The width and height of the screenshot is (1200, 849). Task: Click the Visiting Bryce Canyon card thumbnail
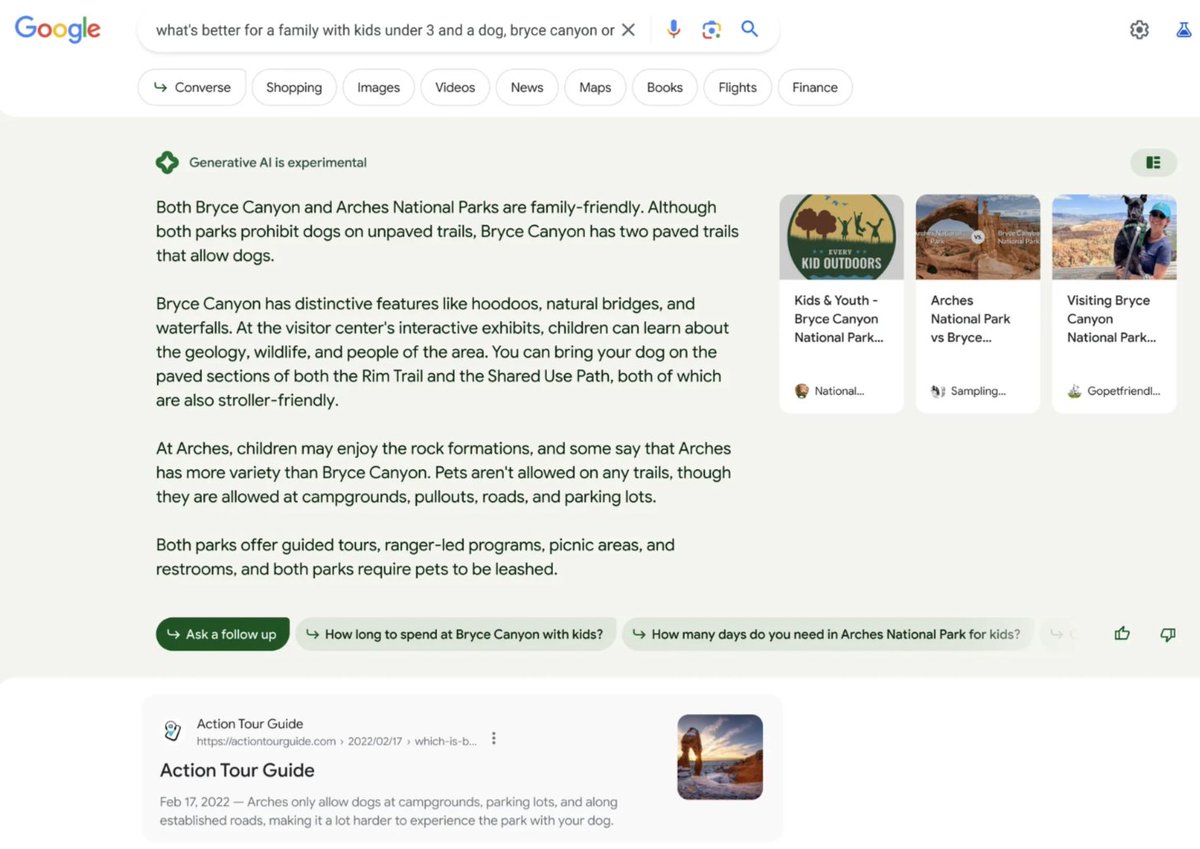(1113, 236)
